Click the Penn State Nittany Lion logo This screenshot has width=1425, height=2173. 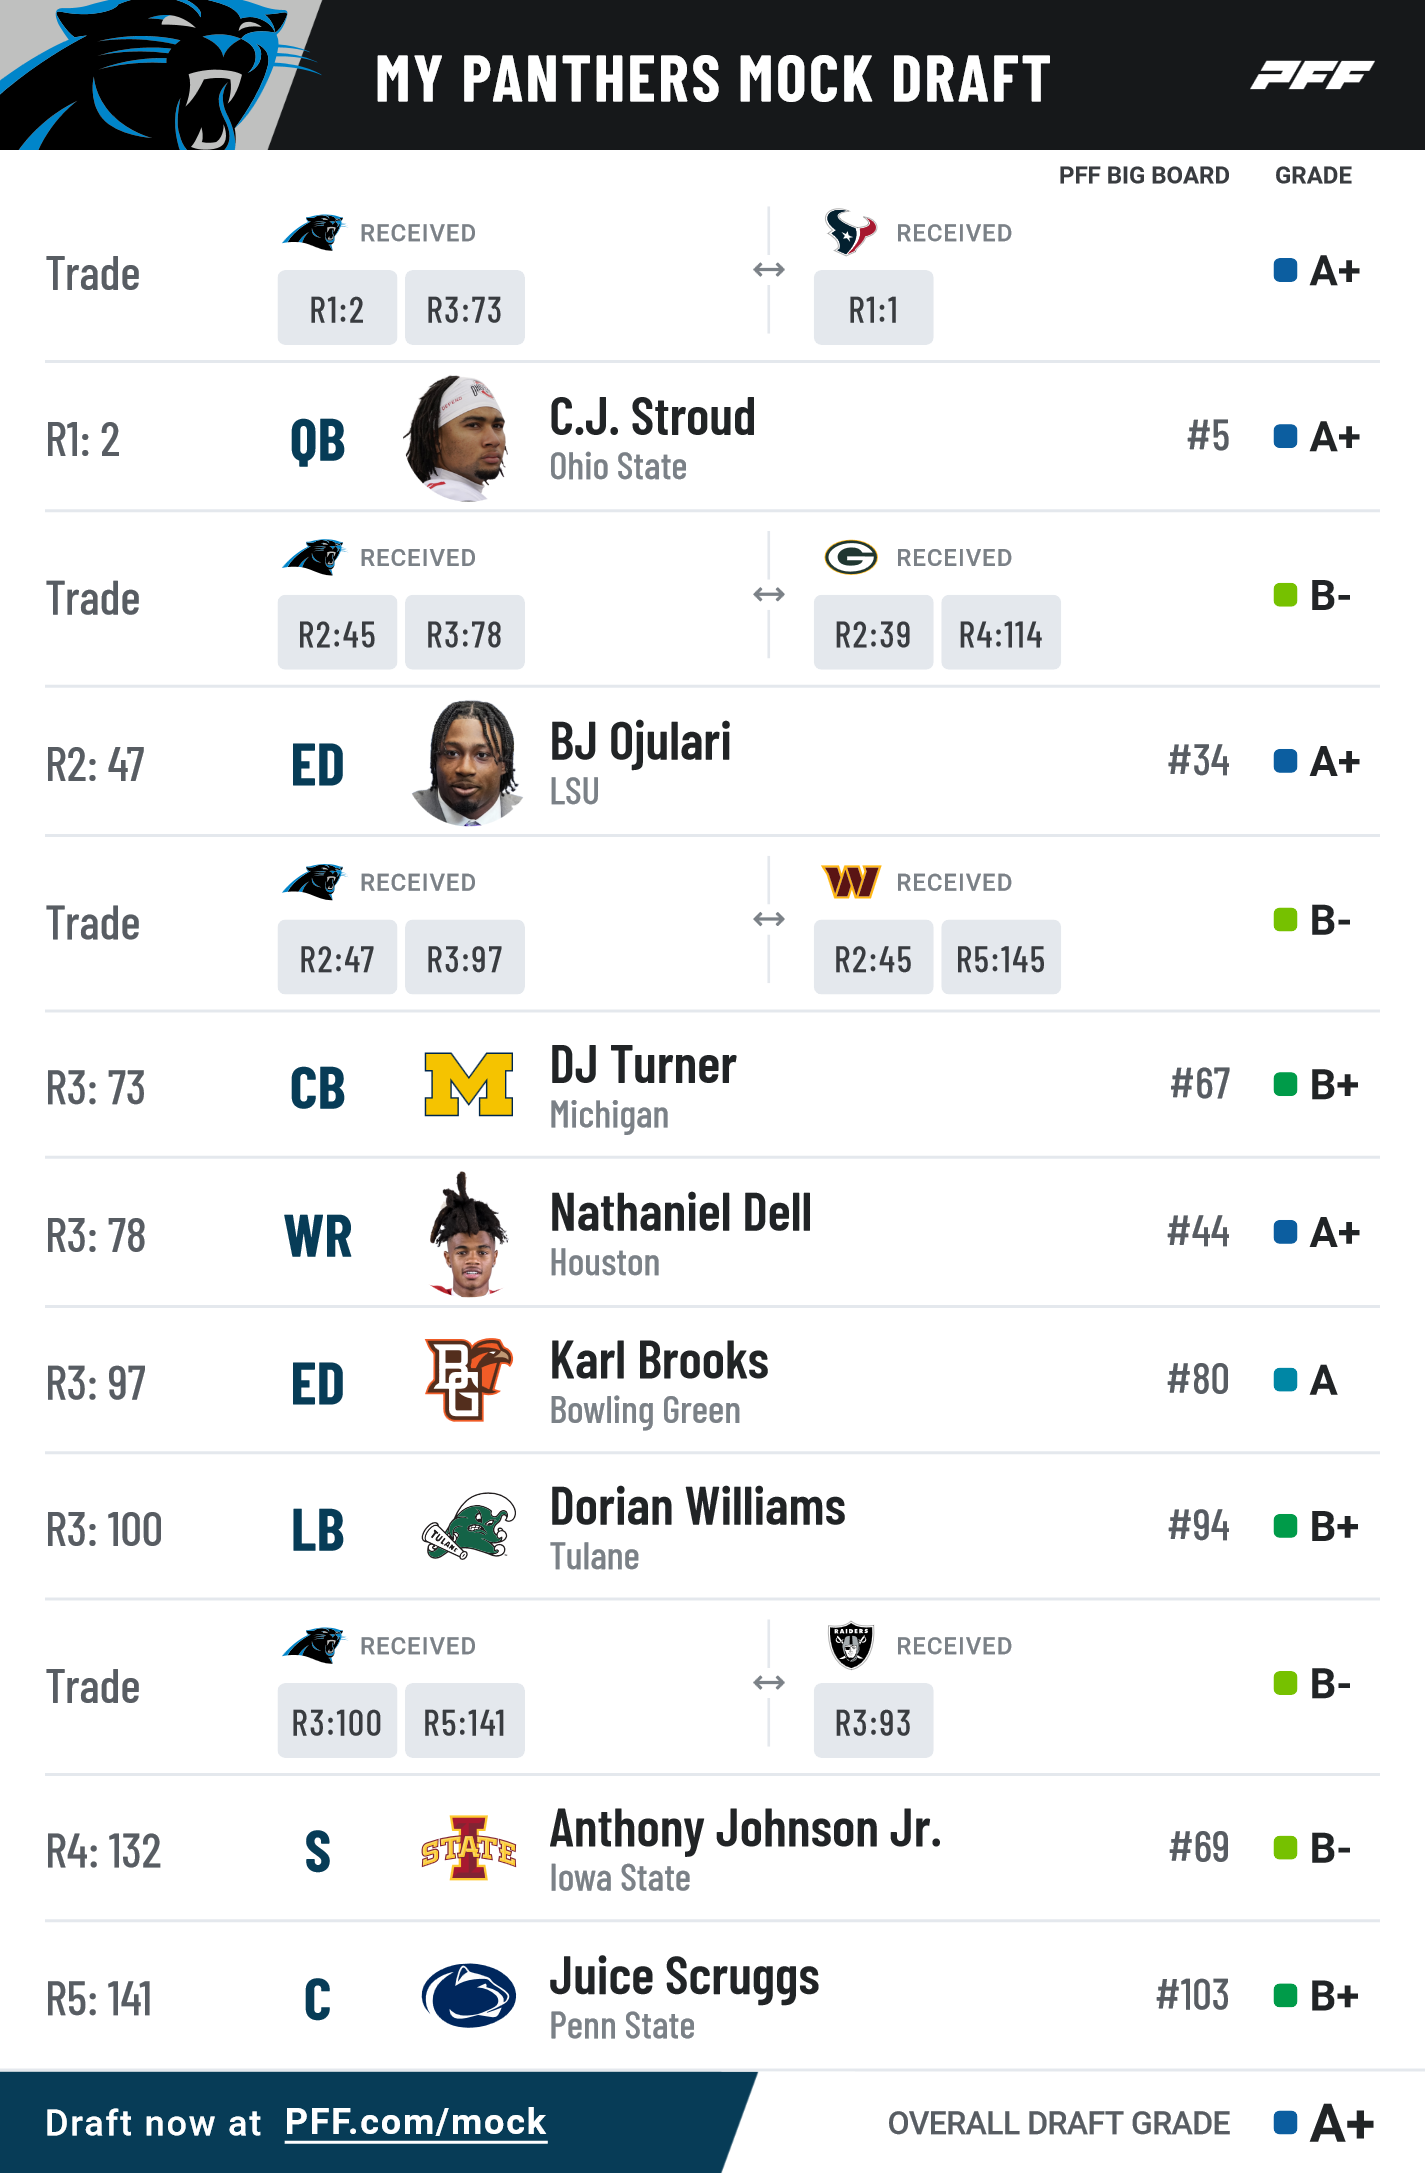(469, 1995)
